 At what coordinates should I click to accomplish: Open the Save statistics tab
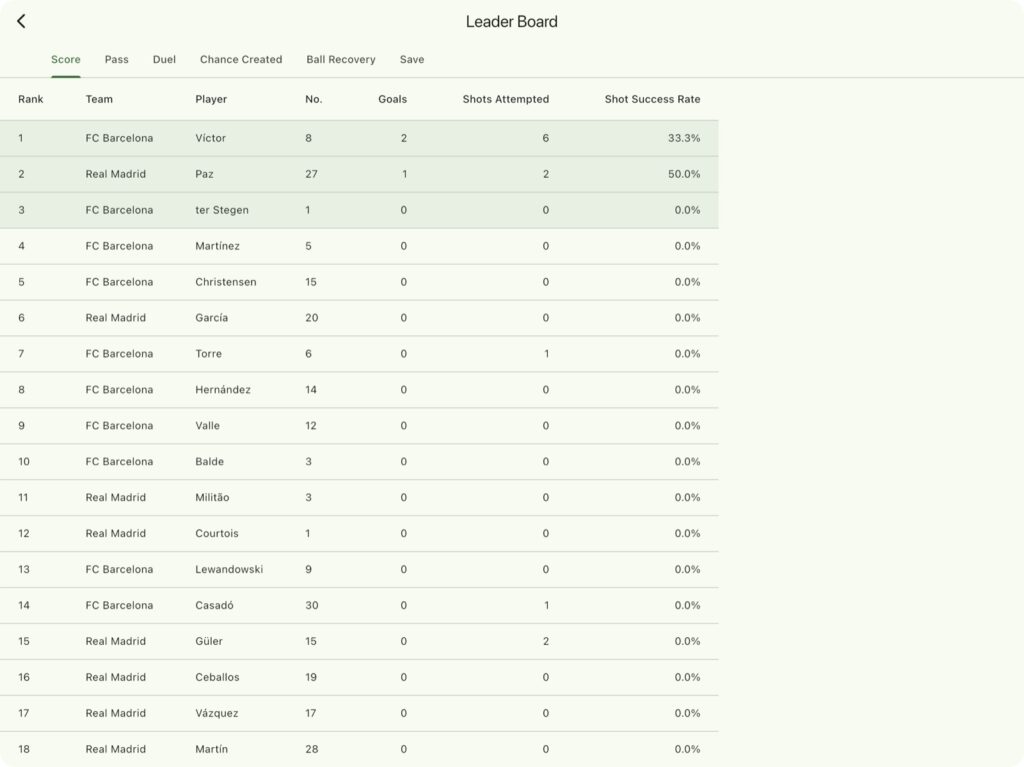(412, 59)
